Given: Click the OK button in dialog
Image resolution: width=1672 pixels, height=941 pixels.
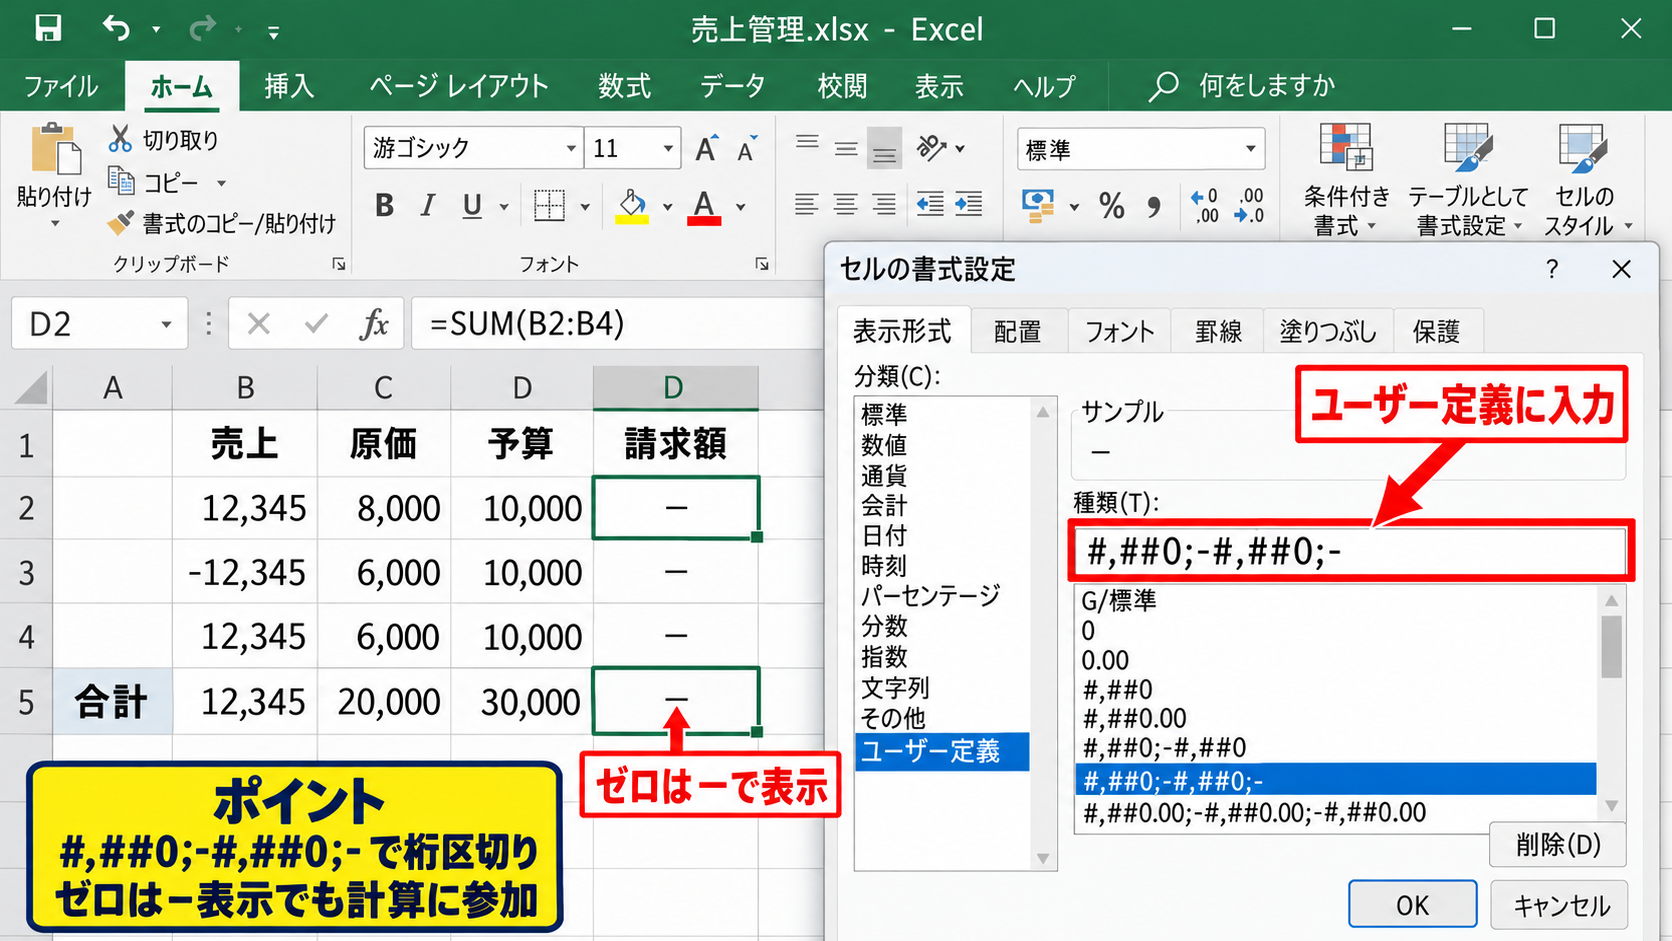Looking at the screenshot, I should (x=1412, y=905).
